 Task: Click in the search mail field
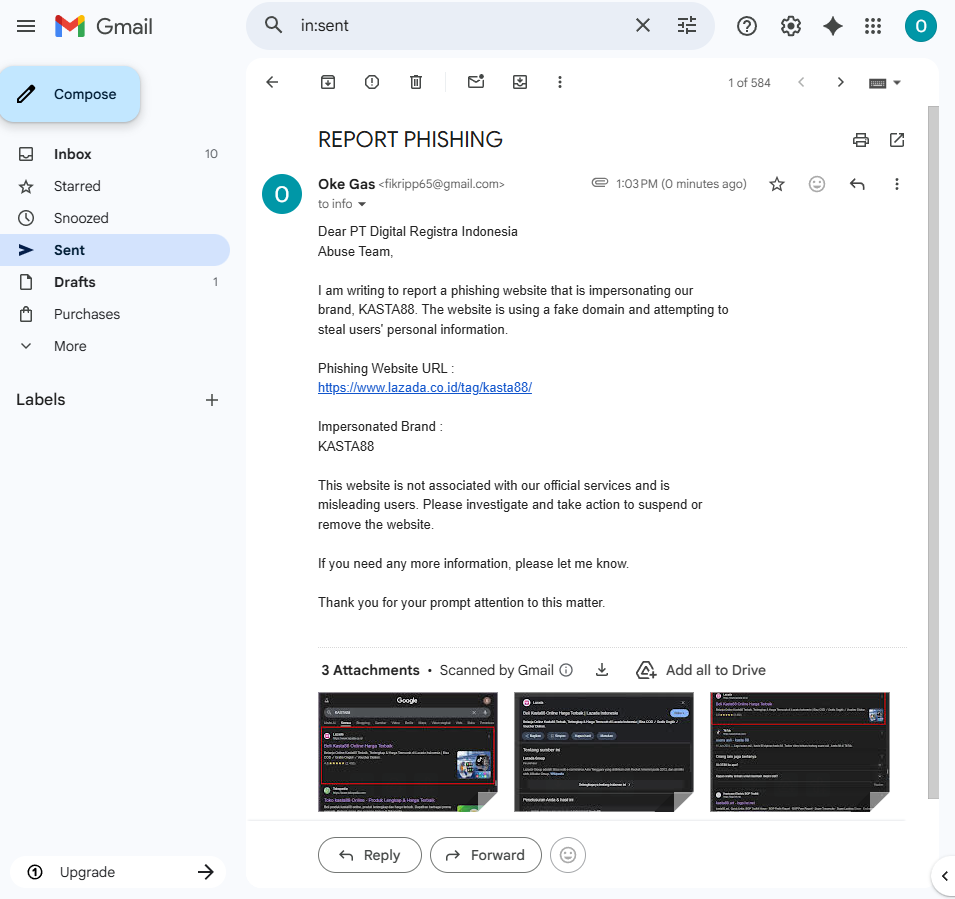463,26
